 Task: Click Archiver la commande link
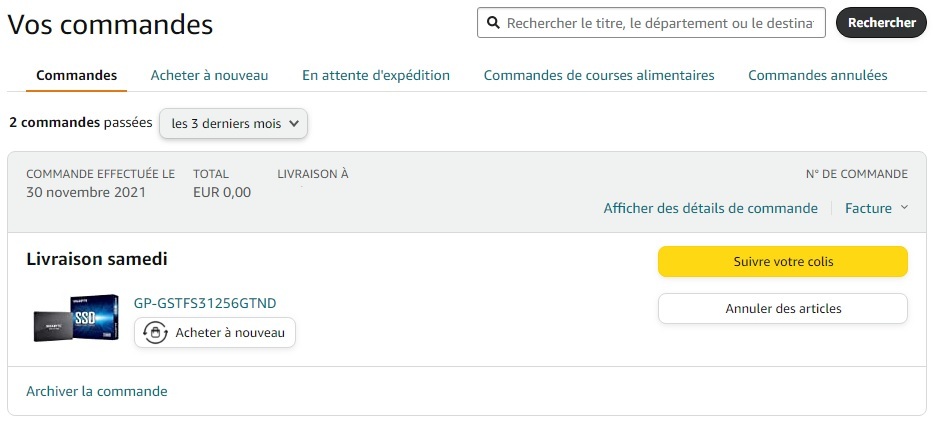tap(97, 391)
